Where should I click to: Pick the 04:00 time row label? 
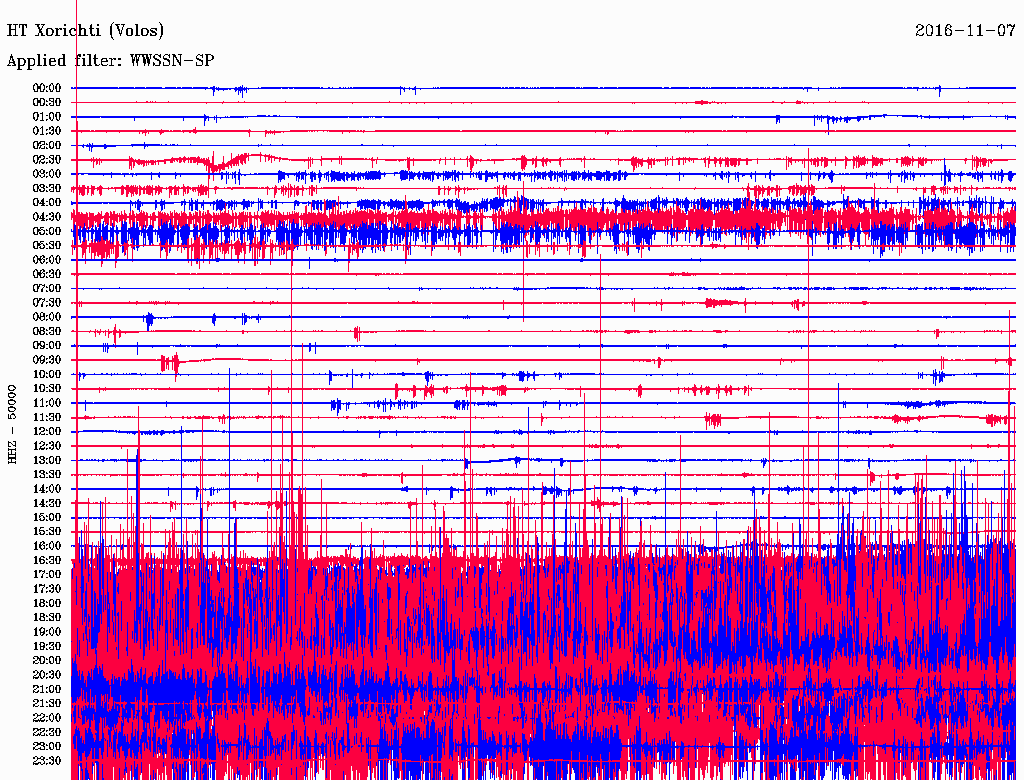click(47, 203)
